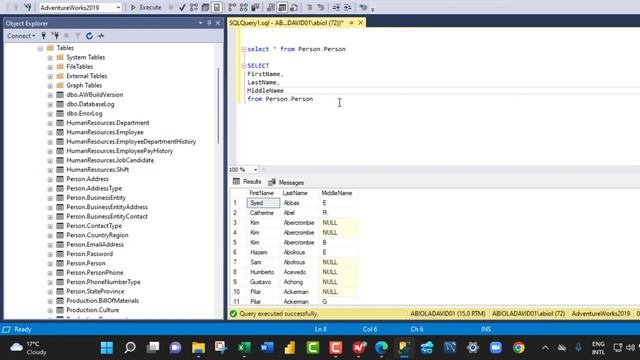Viewport: 640px width, 360px height.
Task: Expand the Person.Address table node
Action: (50, 180)
